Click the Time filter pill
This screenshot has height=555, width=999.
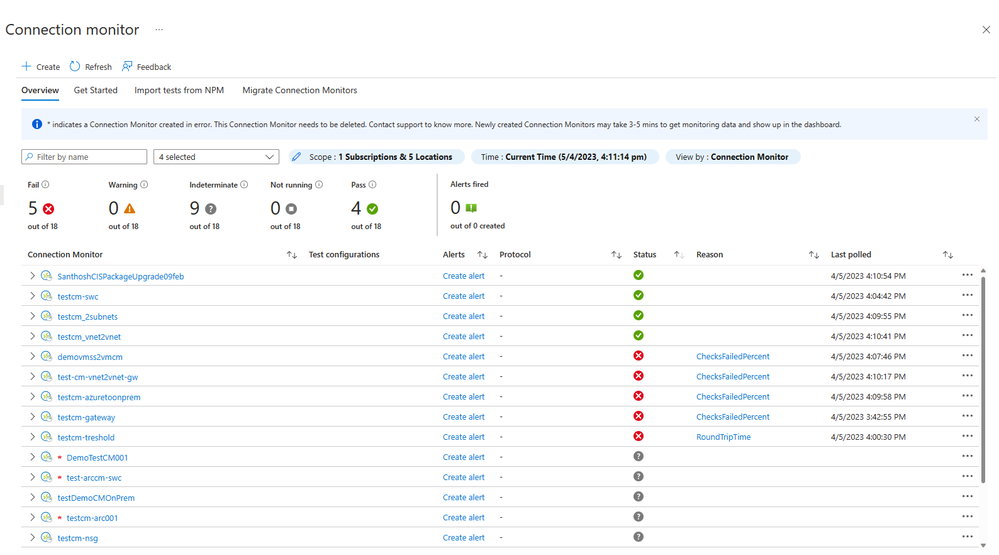coord(564,157)
